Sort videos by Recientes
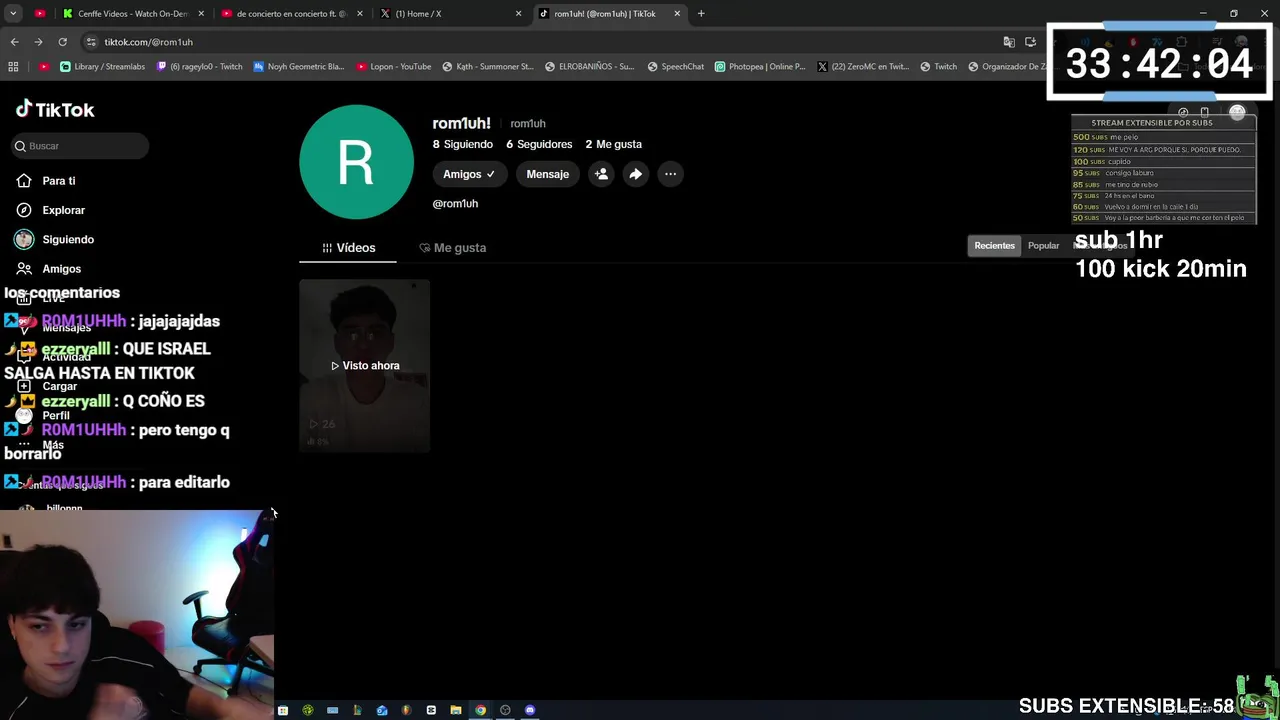 tap(994, 245)
